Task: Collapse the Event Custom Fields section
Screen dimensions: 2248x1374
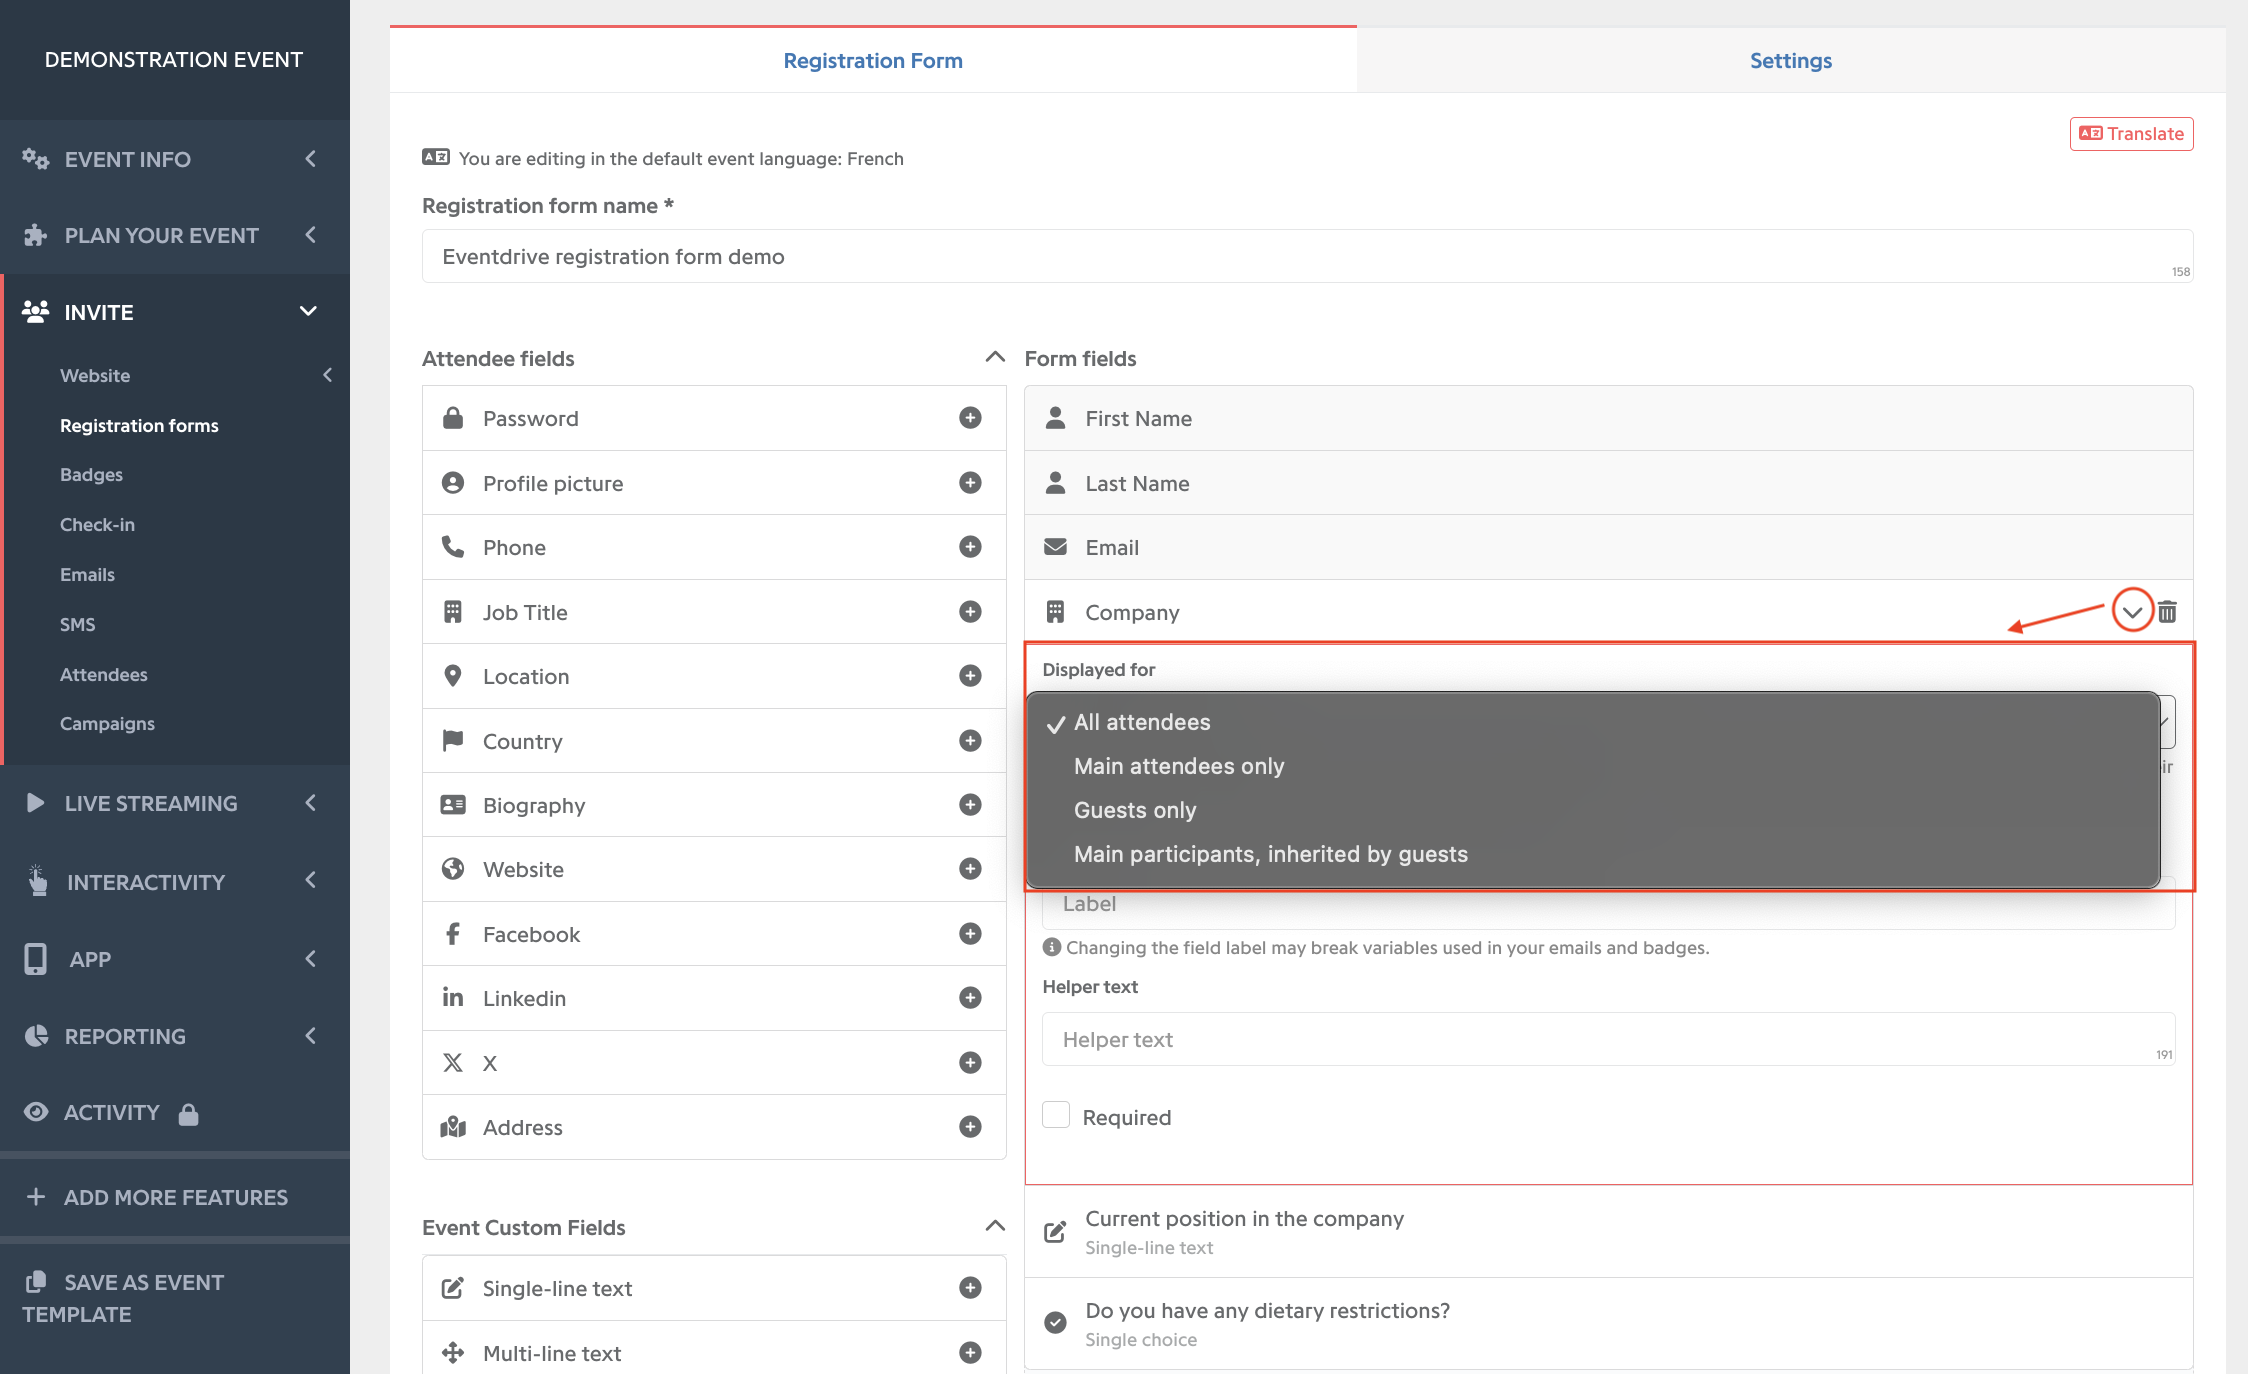Action: point(995,1226)
